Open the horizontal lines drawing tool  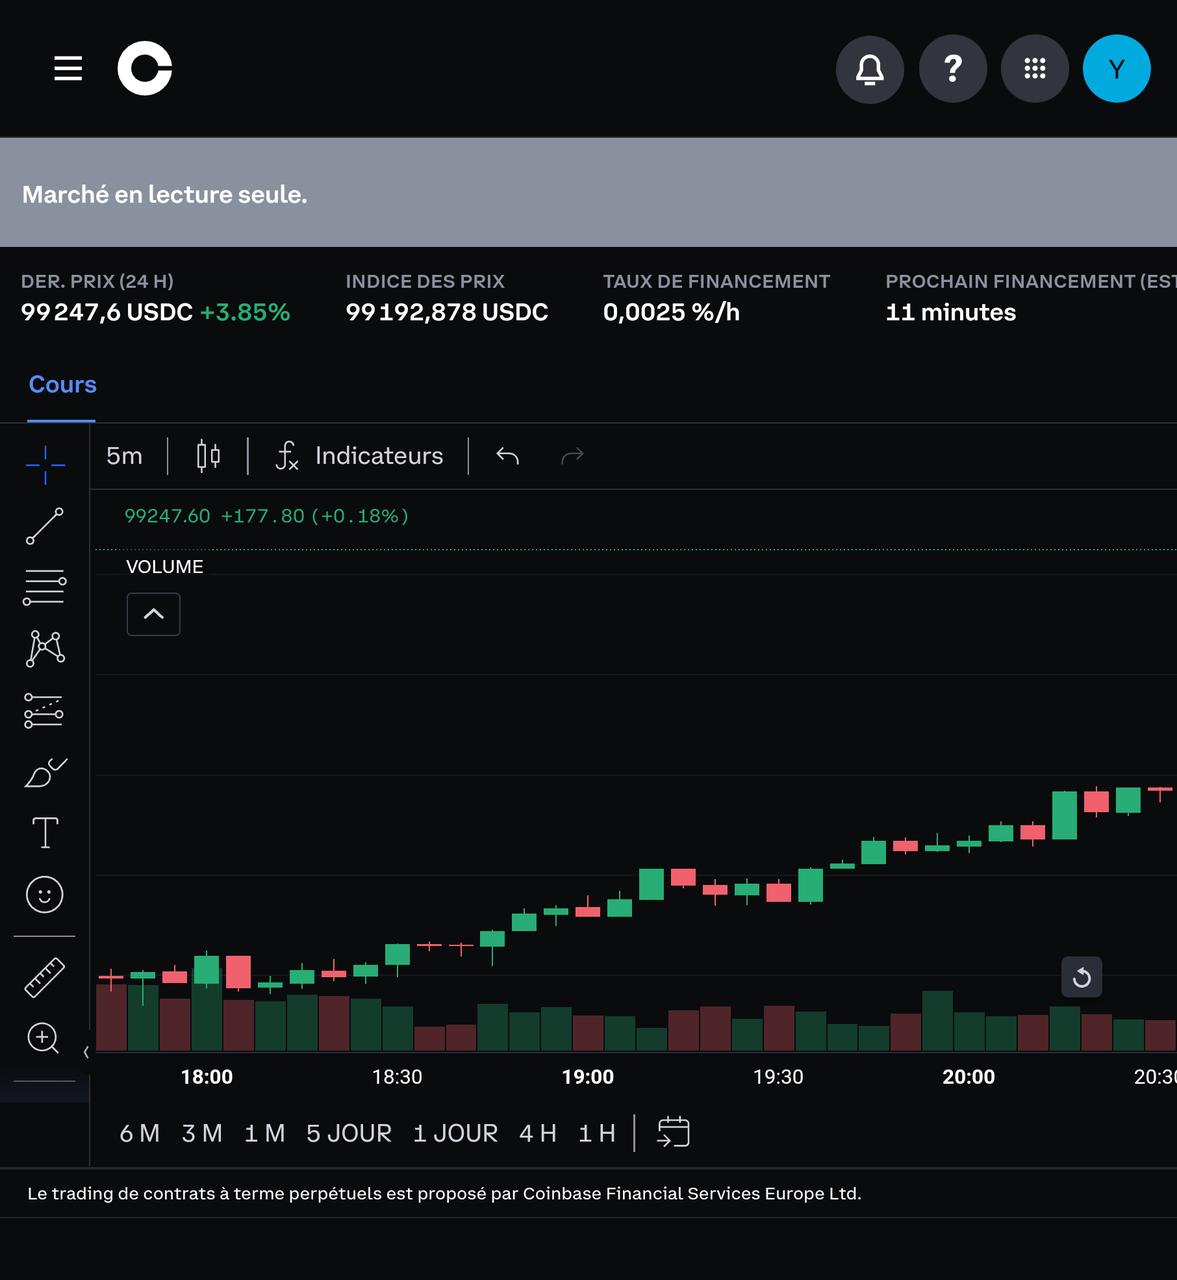click(x=44, y=587)
